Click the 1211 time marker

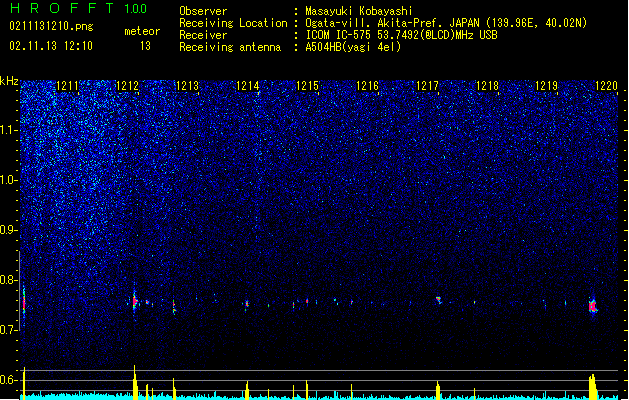pyautogui.click(x=67, y=86)
